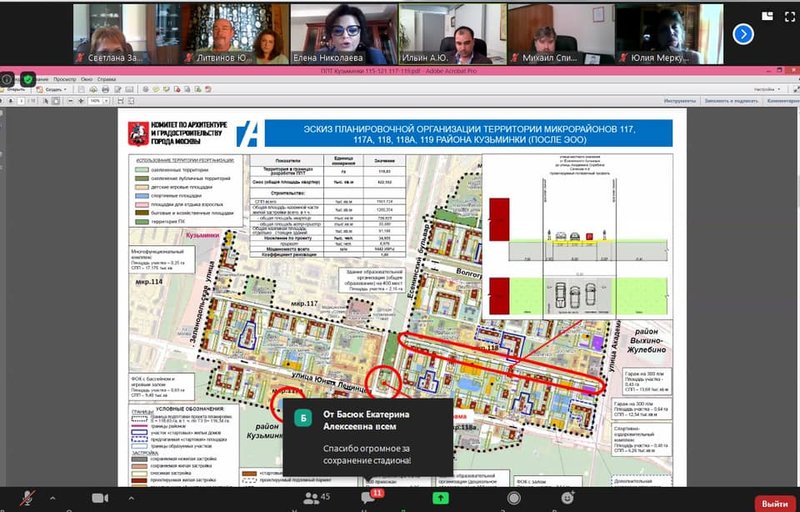
Task: Click green encryption shield icon
Action: click(x=28, y=80)
